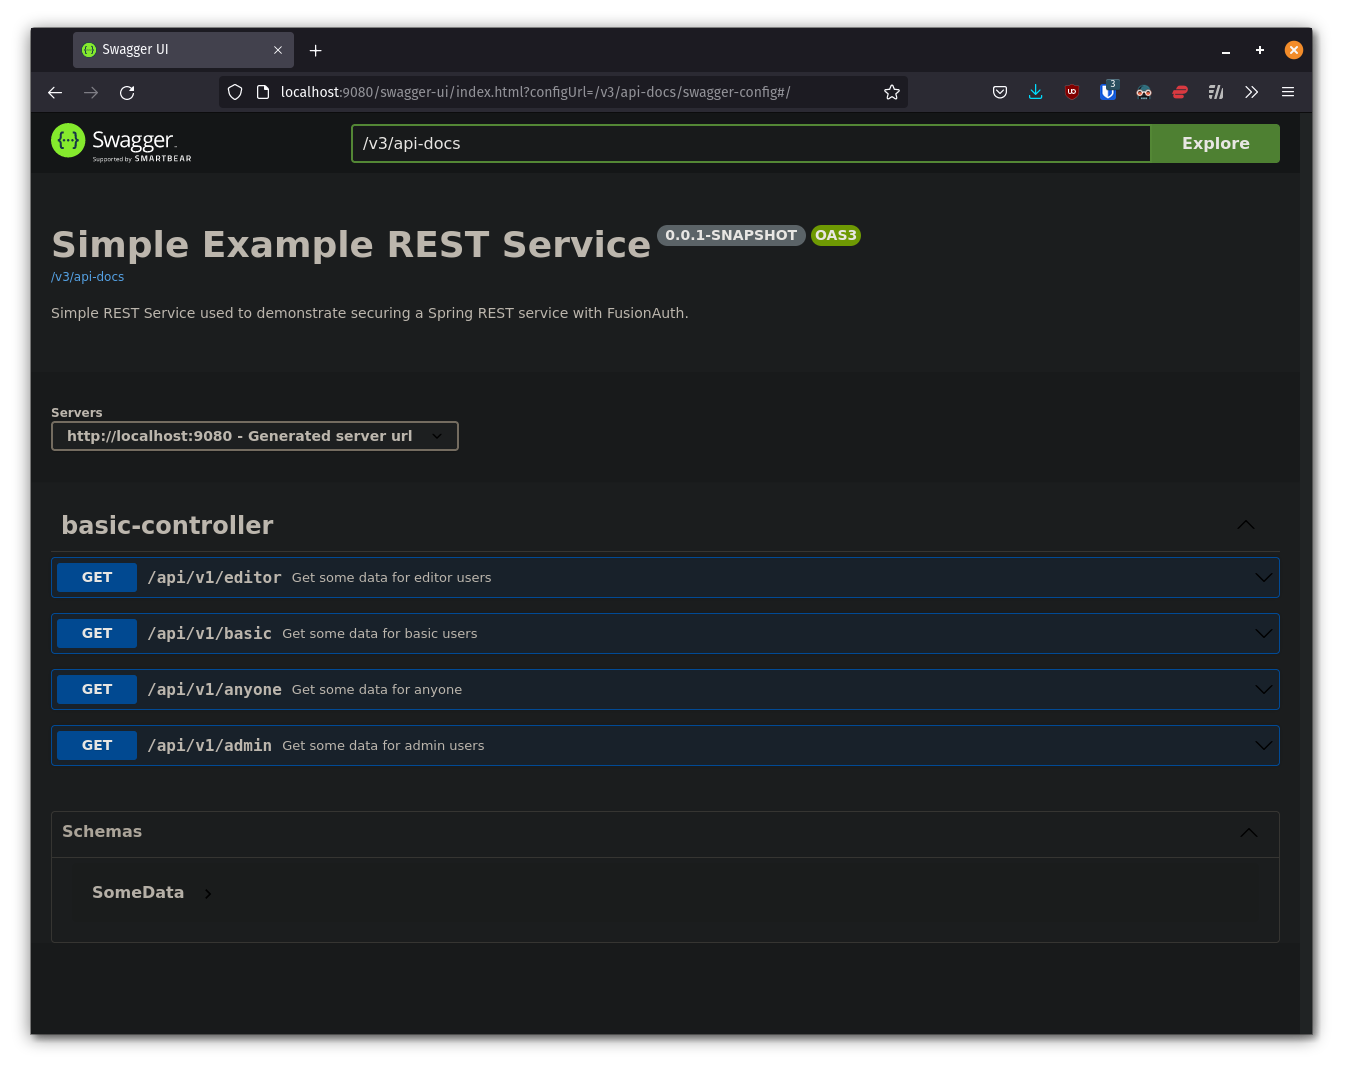This screenshot has height=1072, width=1347.
Task: Show more tools overflow chevrons
Action: (1251, 92)
